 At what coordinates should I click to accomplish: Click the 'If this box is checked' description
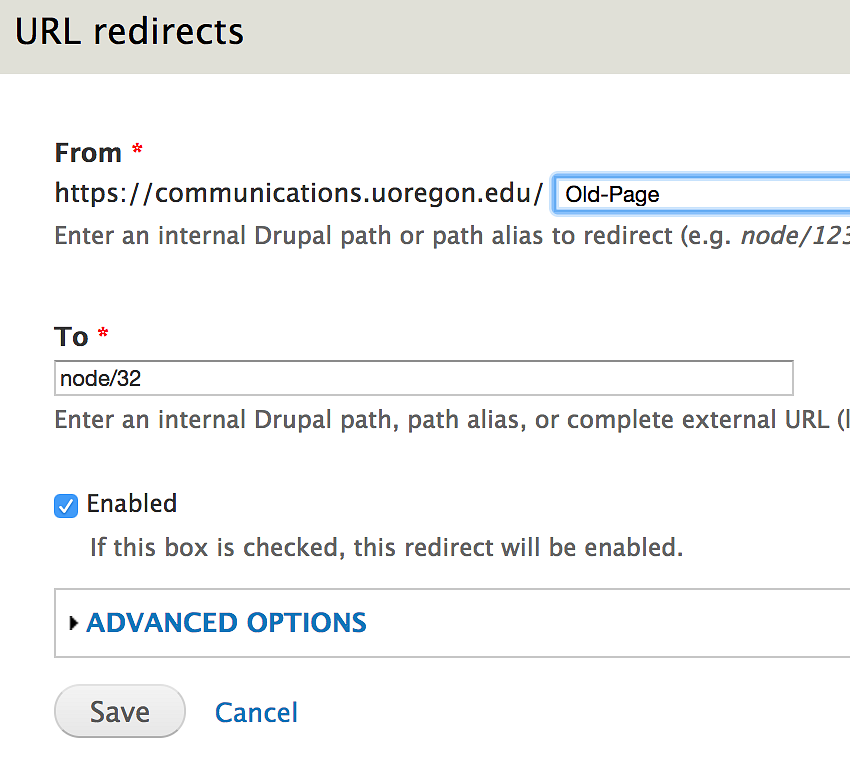[x=386, y=548]
